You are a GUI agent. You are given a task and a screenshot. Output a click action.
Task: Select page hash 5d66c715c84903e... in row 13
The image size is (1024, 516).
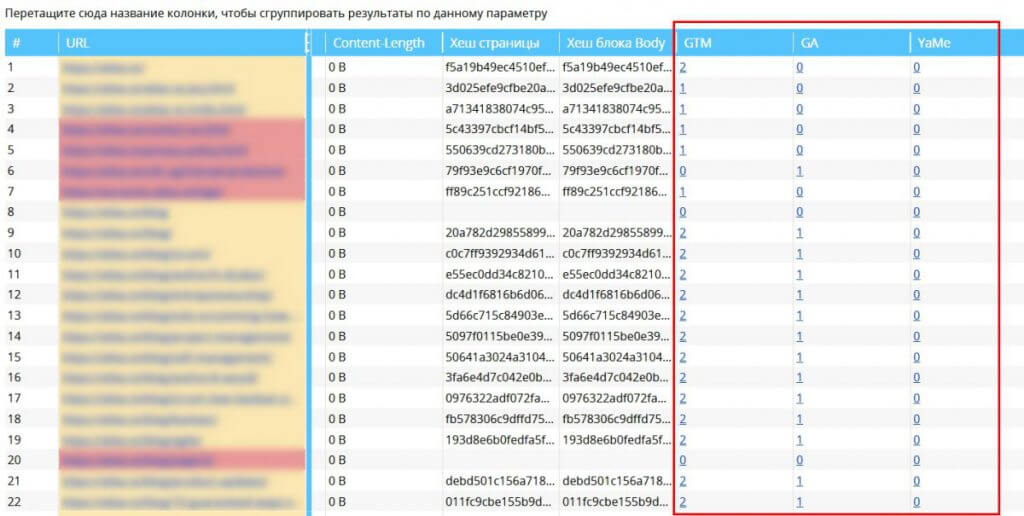tap(499, 315)
